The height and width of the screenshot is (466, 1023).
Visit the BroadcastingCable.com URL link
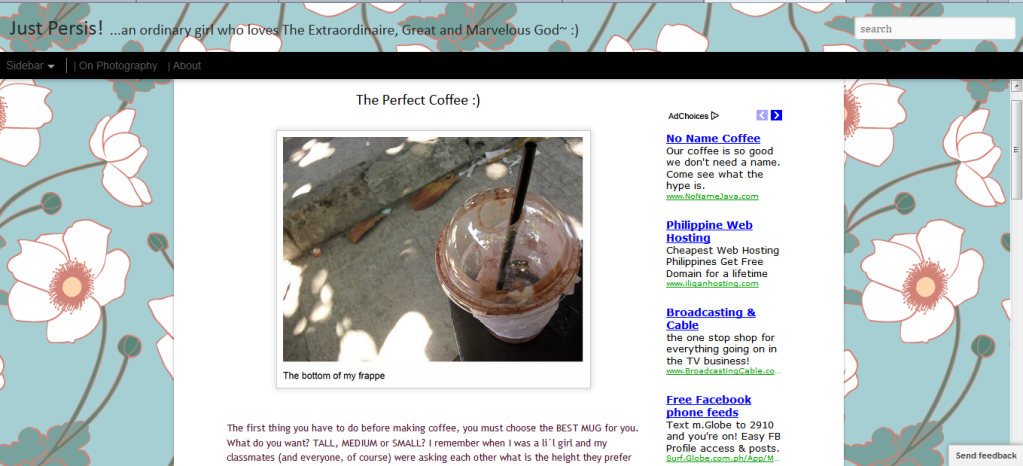coord(723,371)
